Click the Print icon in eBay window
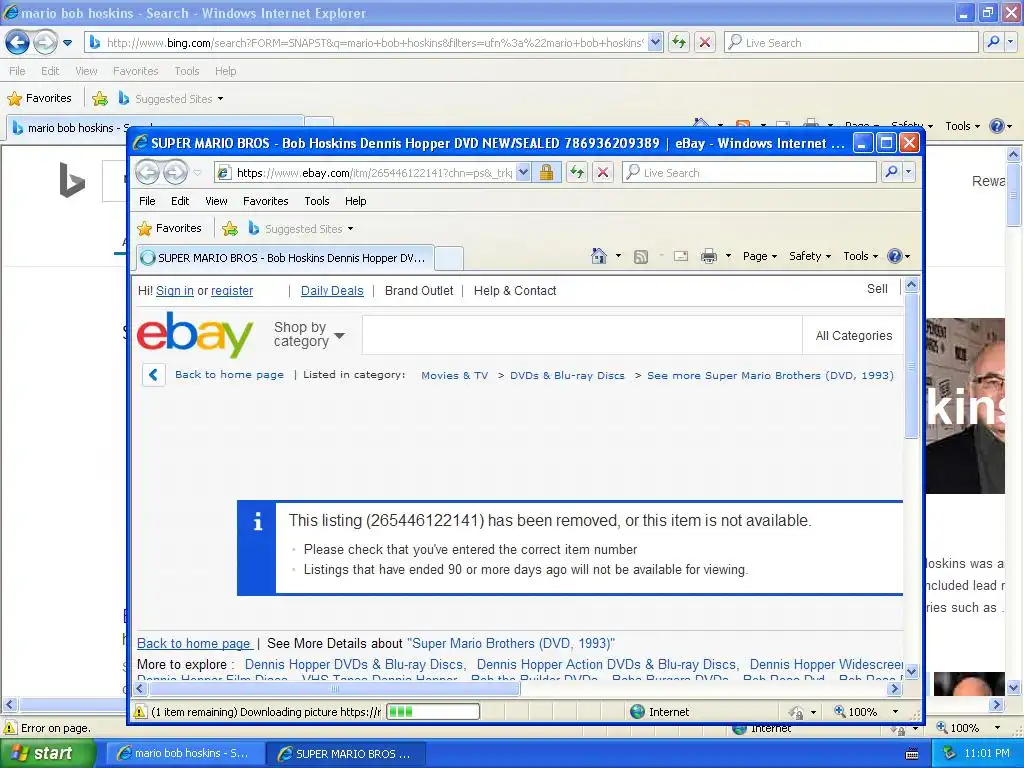1024x768 pixels. coord(709,257)
